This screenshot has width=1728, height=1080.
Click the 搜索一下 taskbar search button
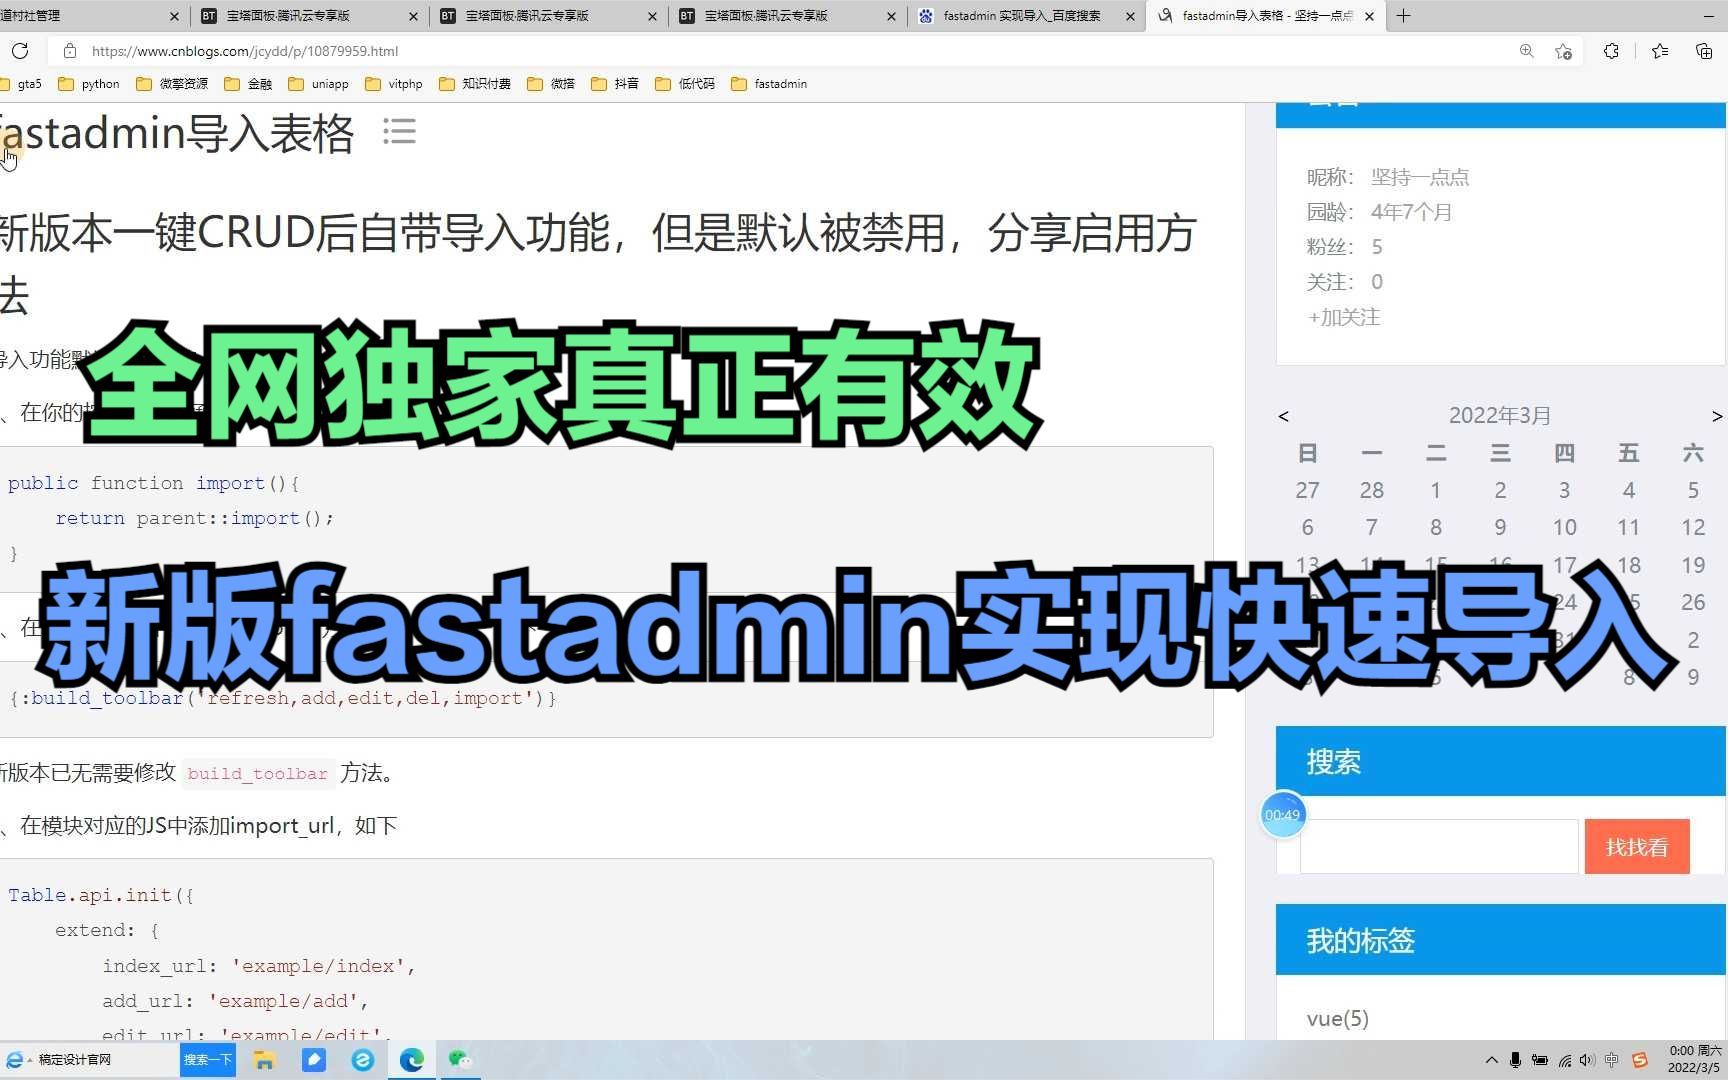(x=208, y=1059)
